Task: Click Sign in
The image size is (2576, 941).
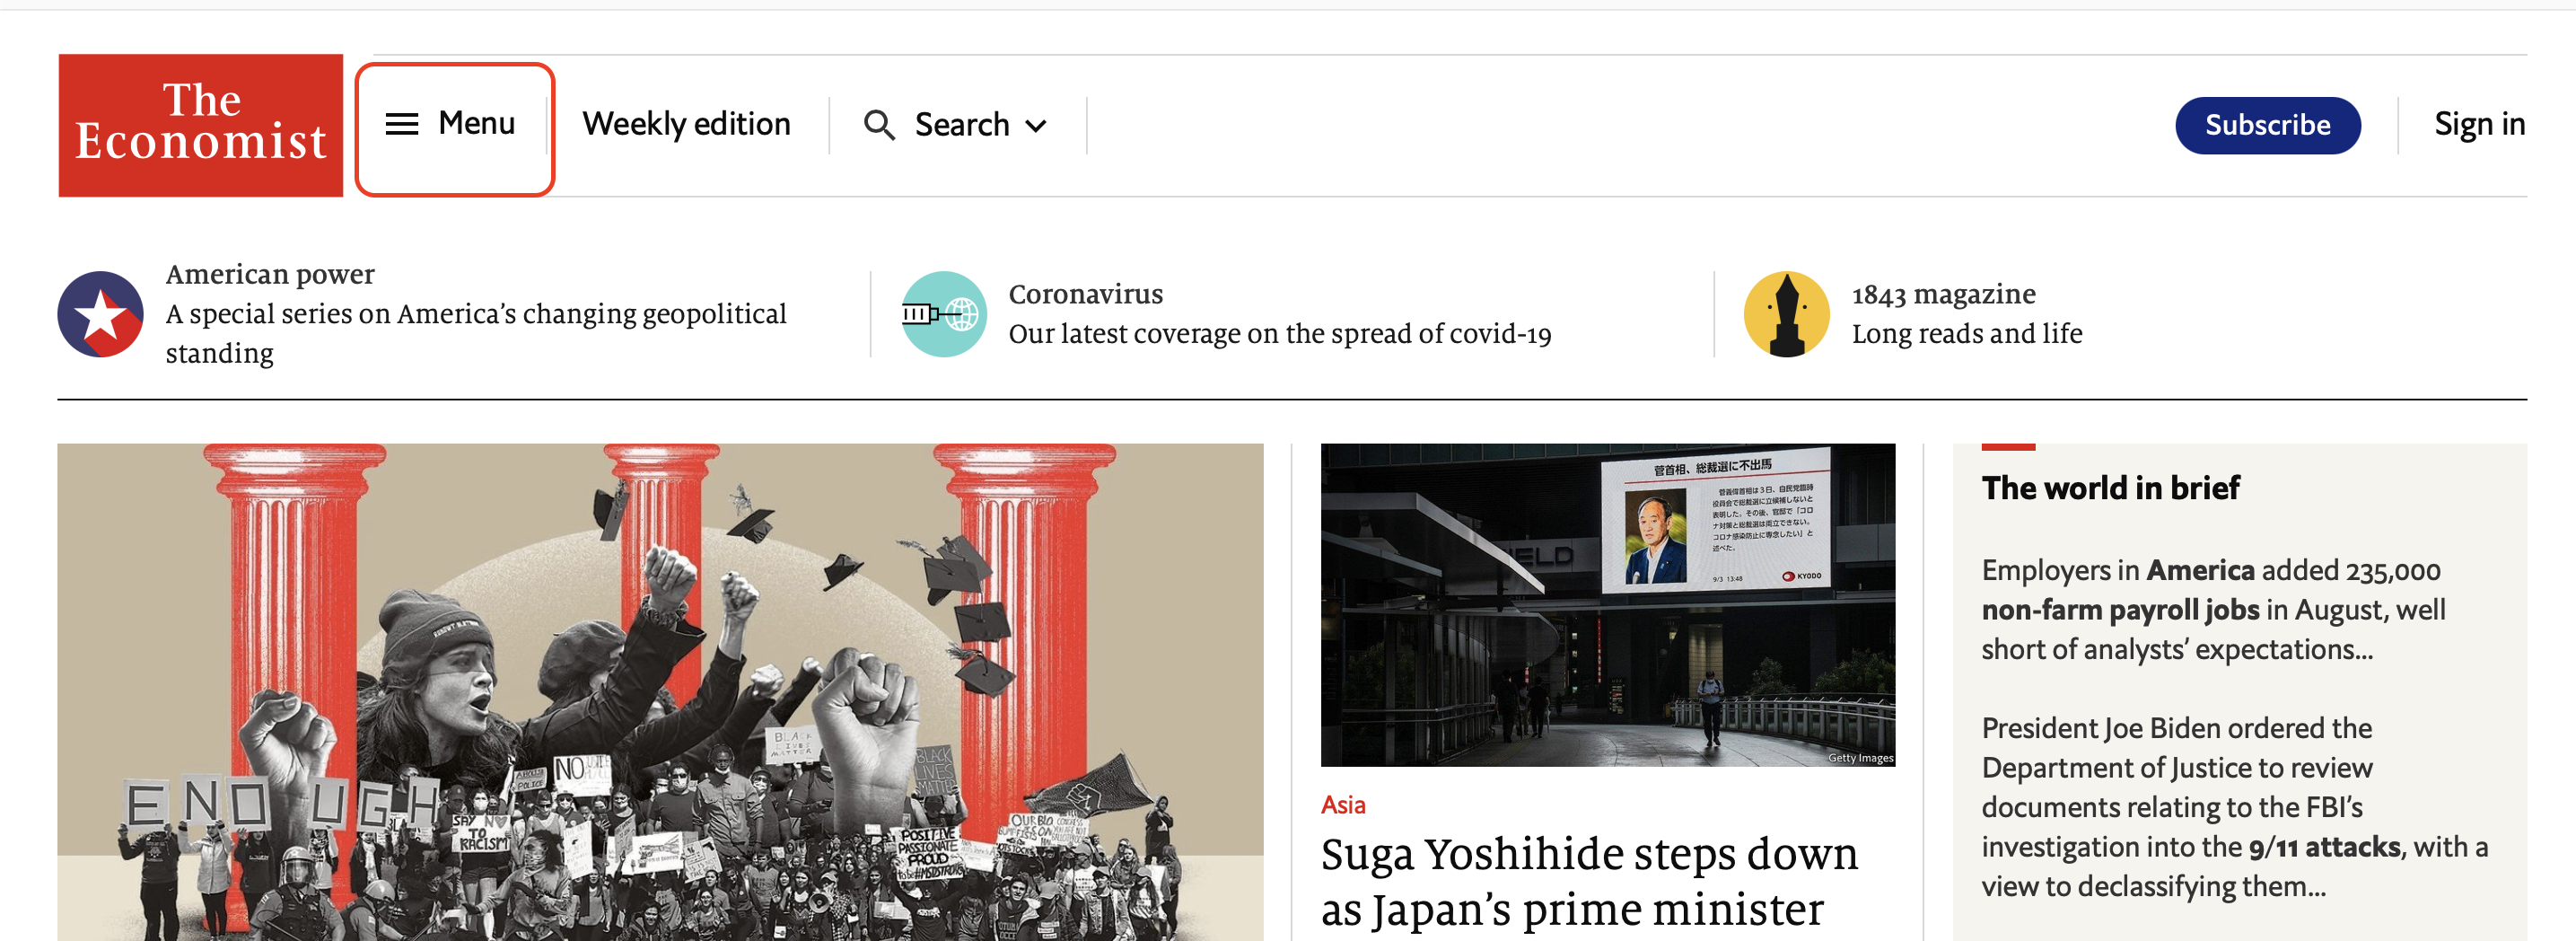Action: (x=2479, y=124)
